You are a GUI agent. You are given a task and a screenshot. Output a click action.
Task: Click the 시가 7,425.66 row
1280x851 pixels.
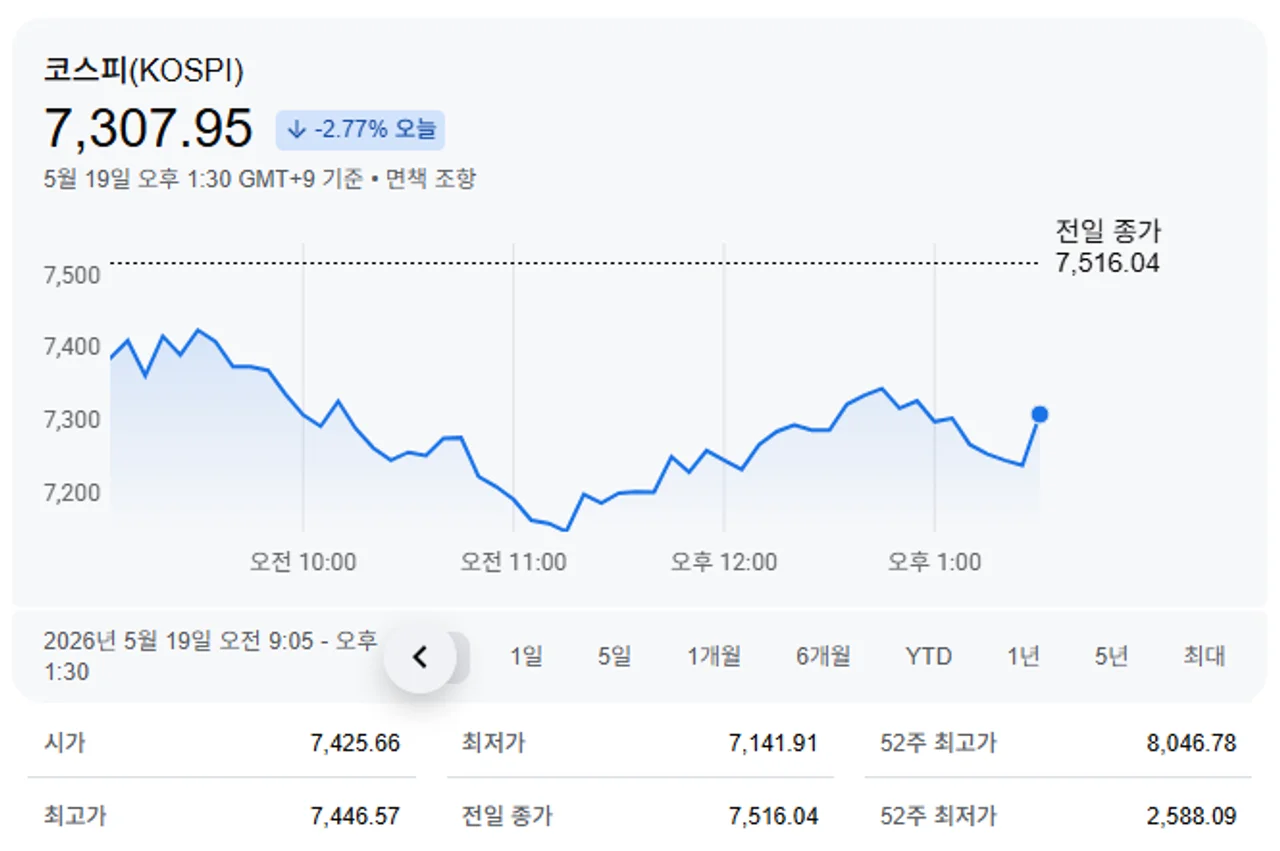[222, 743]
